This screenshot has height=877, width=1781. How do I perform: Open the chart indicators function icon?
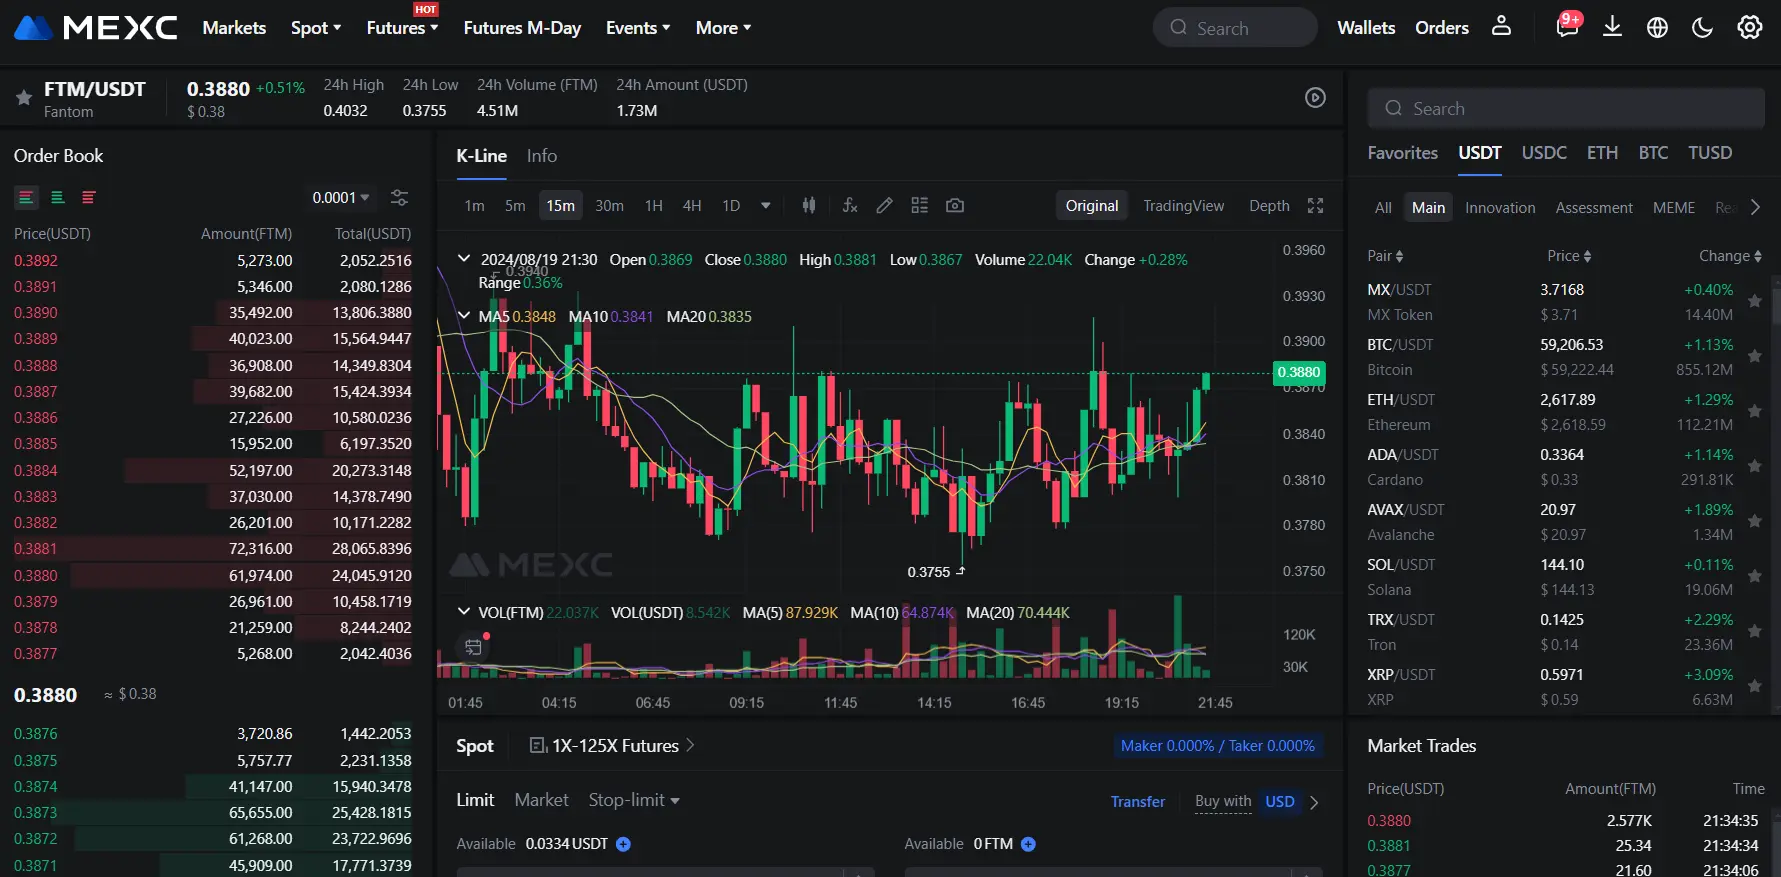coord(850,205)
